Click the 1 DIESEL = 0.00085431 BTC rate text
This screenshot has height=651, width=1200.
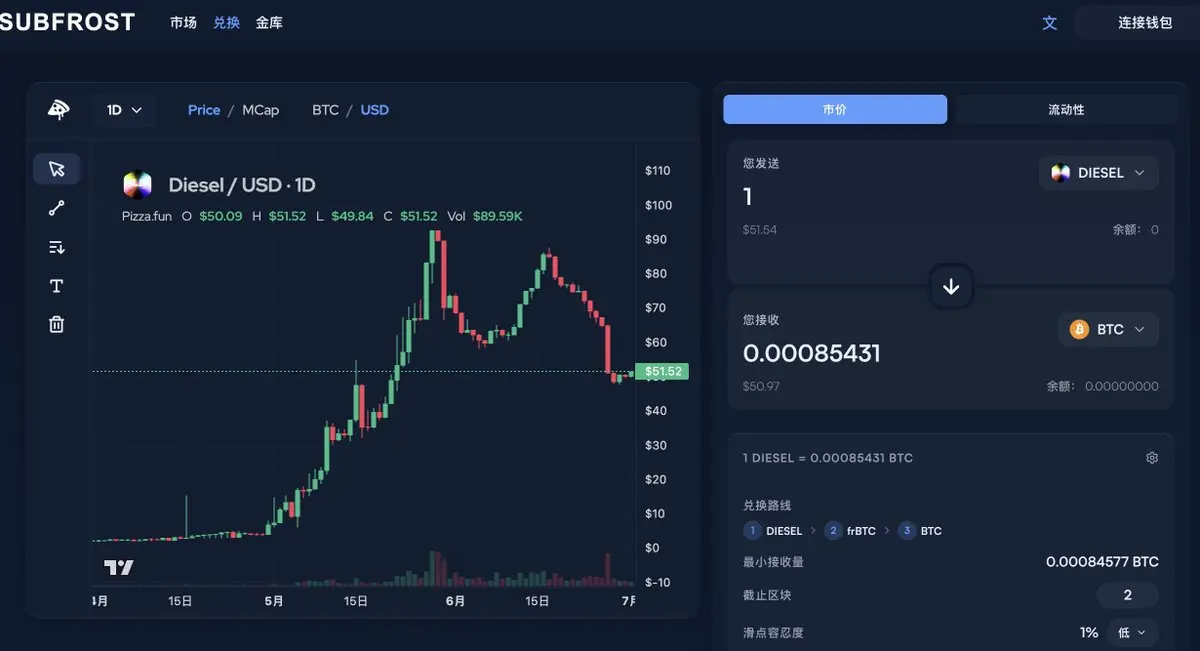click(x=827, y=458)
